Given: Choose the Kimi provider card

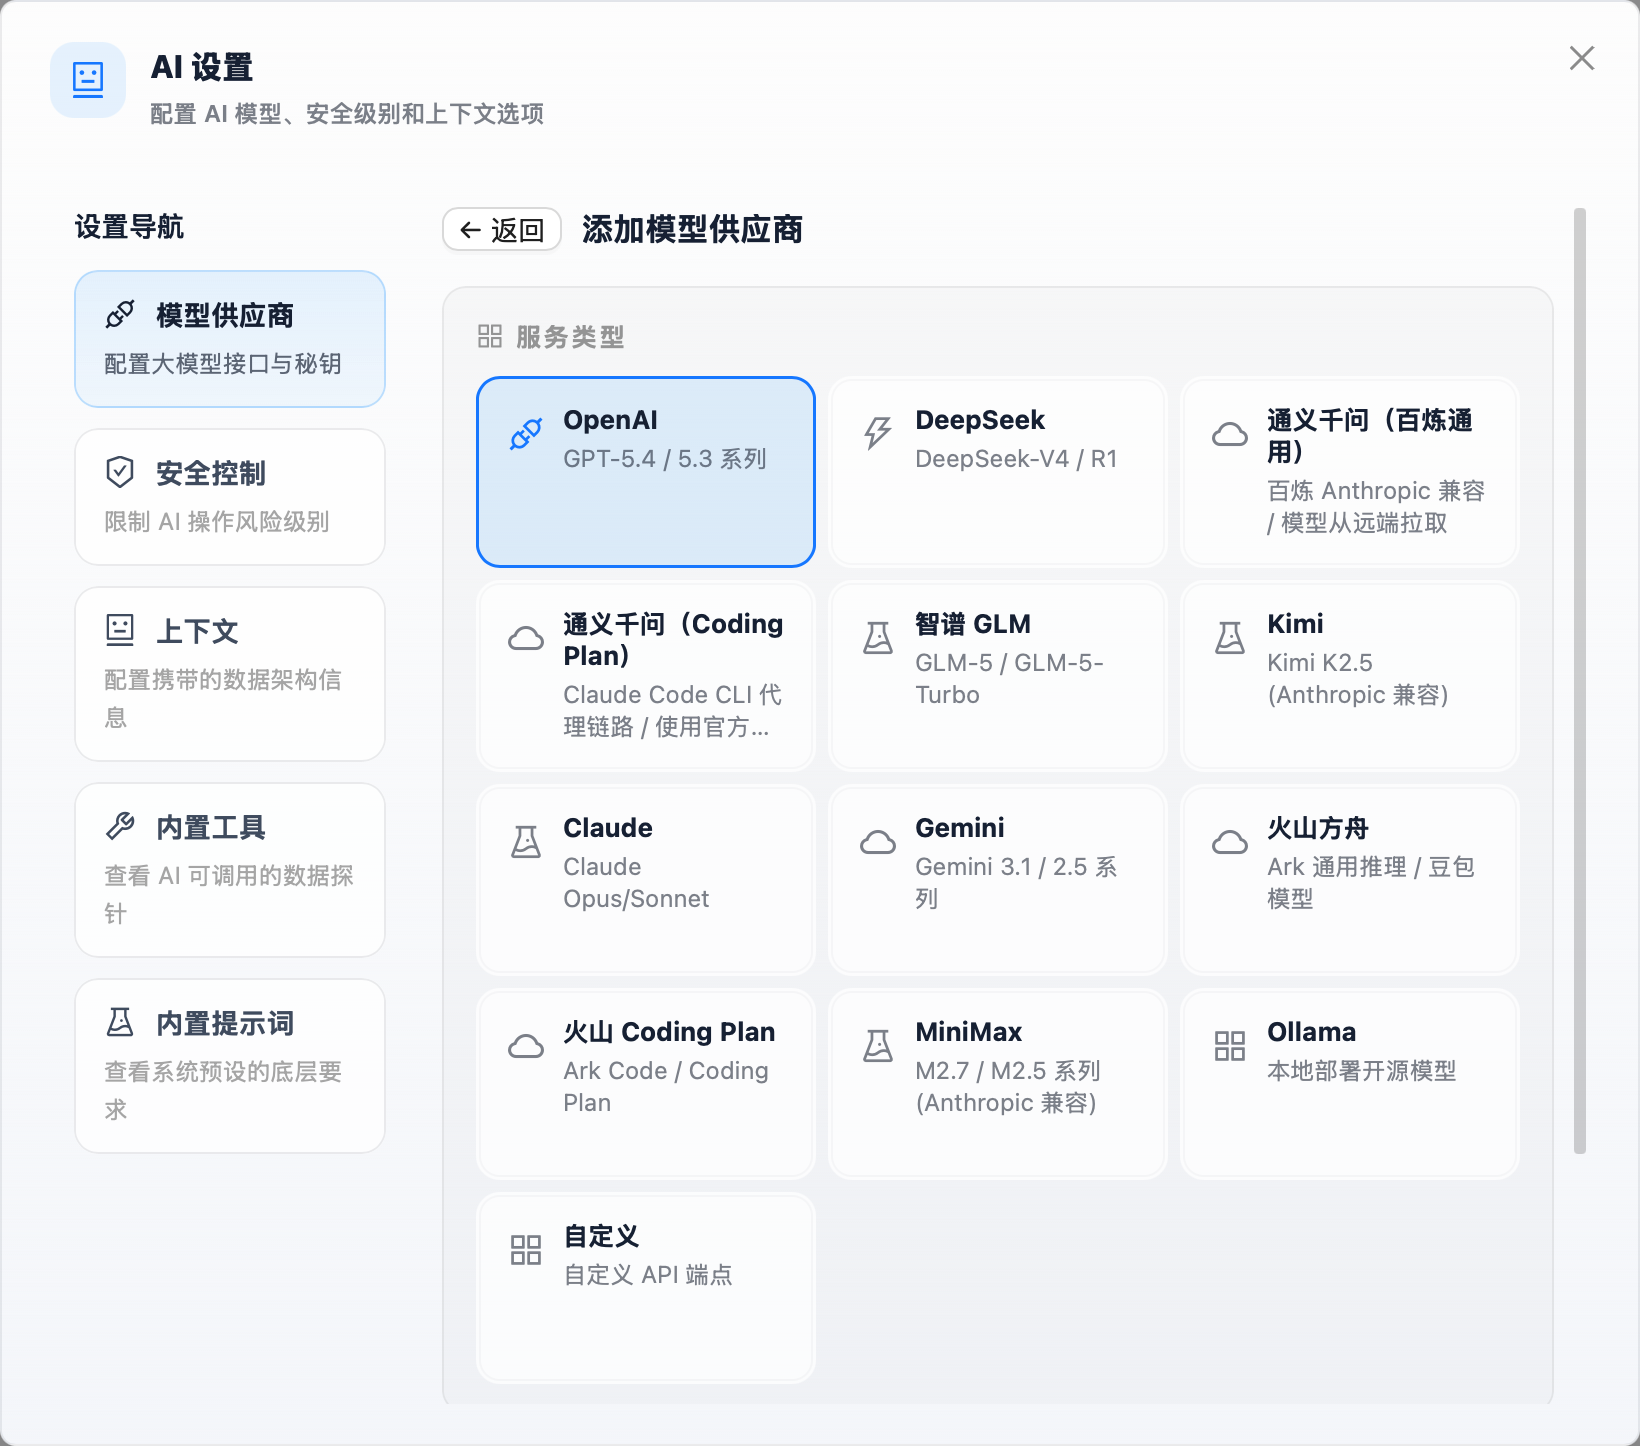Looking at the screenshot, I should click(1350, 676).
